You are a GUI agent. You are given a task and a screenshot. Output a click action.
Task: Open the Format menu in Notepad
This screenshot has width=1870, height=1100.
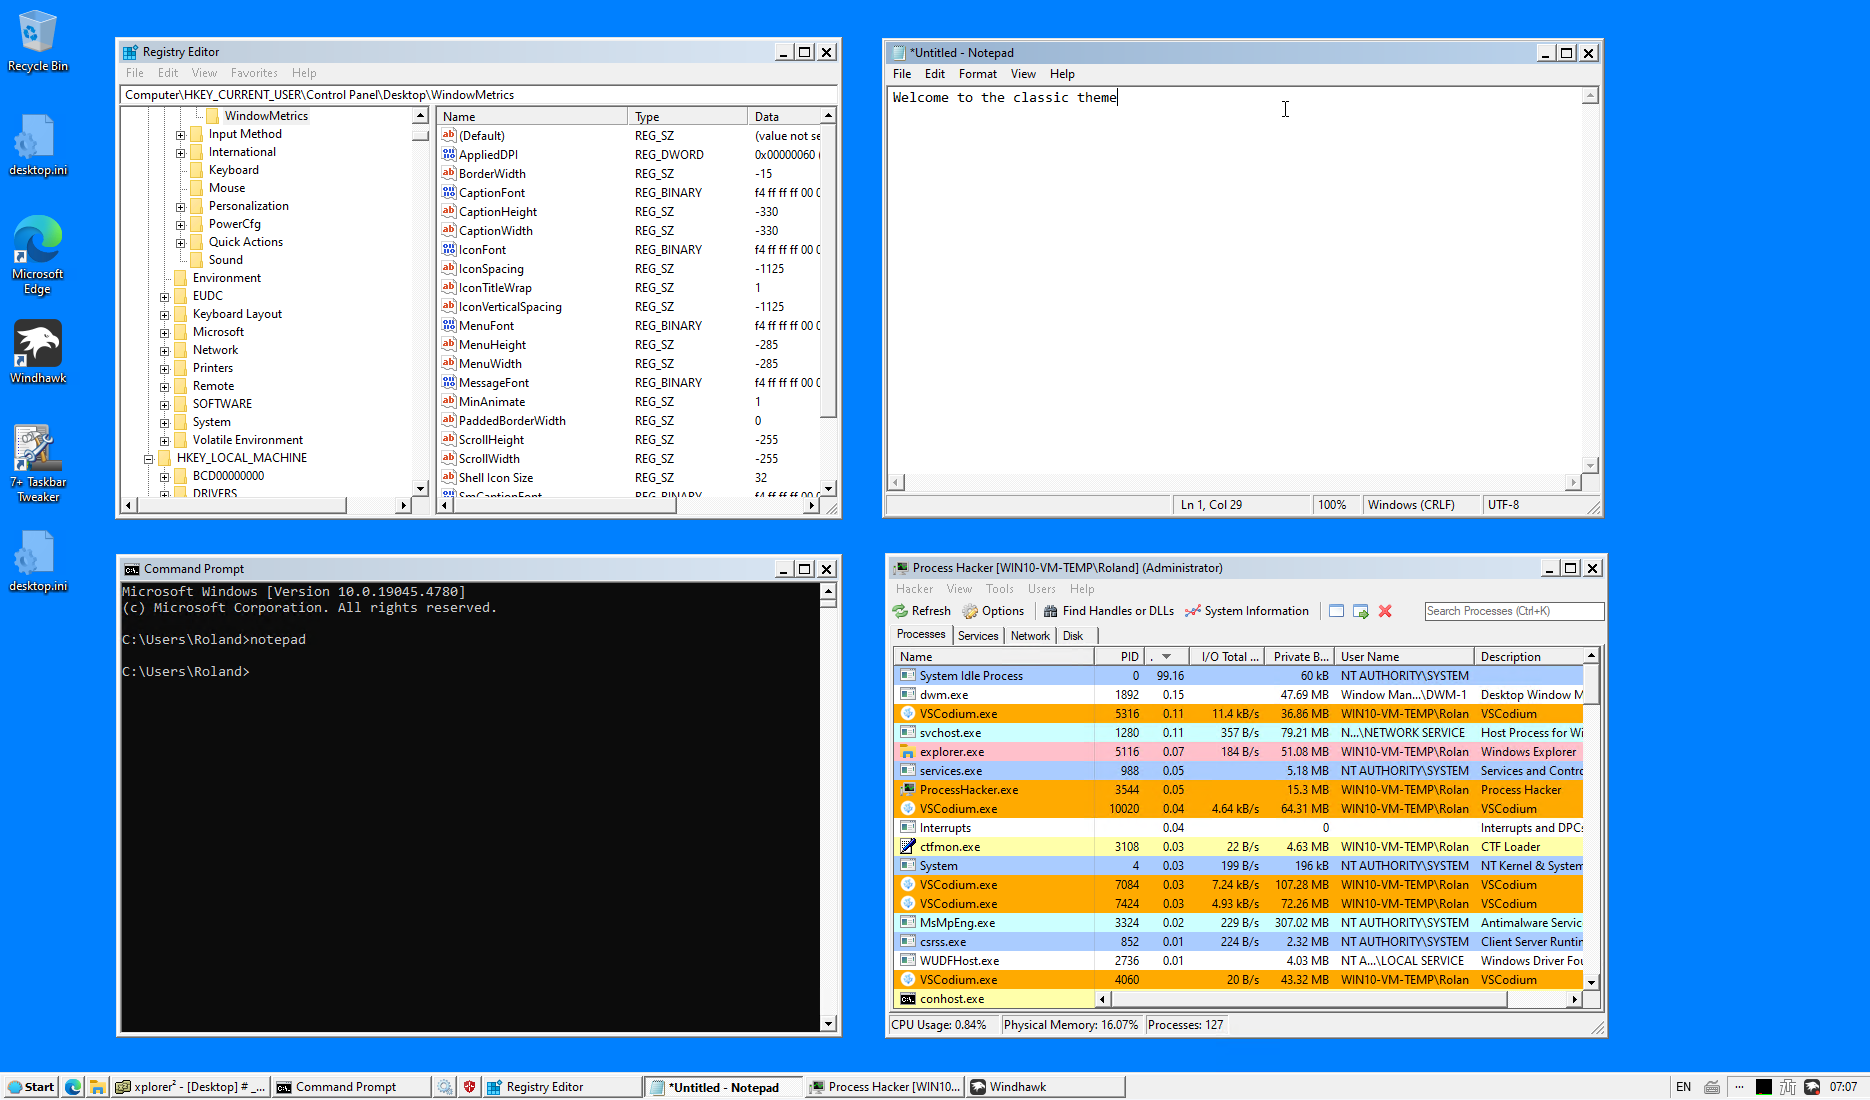(977, 73)
